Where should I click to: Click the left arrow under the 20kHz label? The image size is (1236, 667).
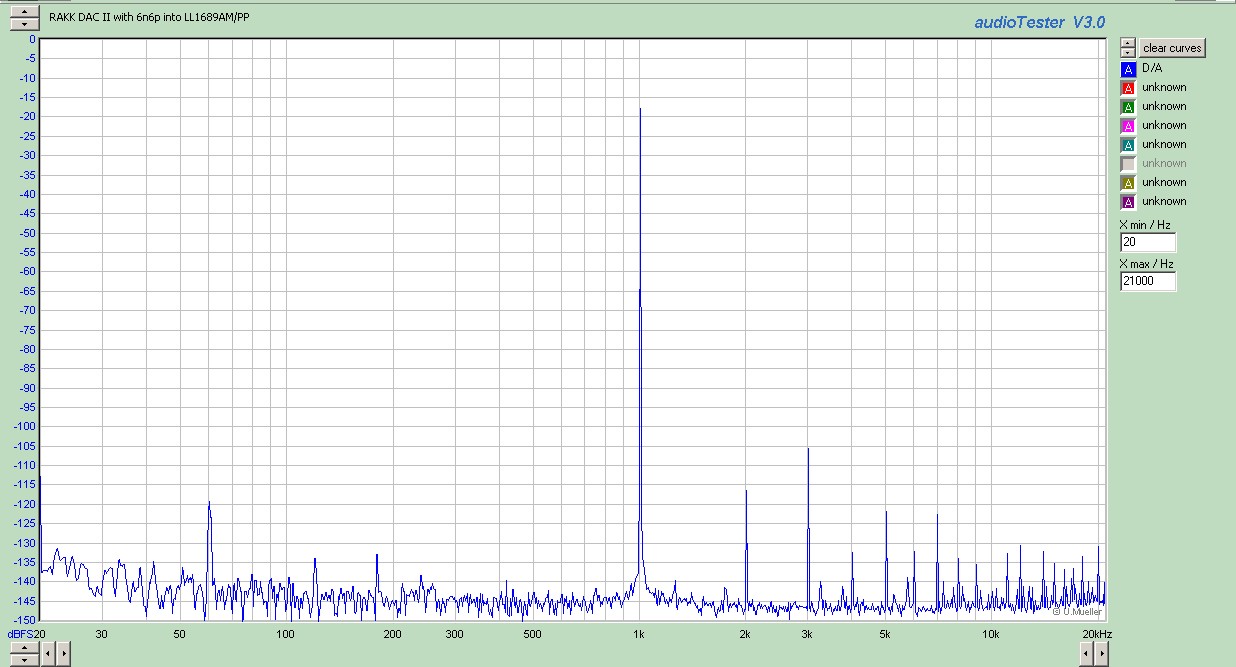tap(1086, 653)
